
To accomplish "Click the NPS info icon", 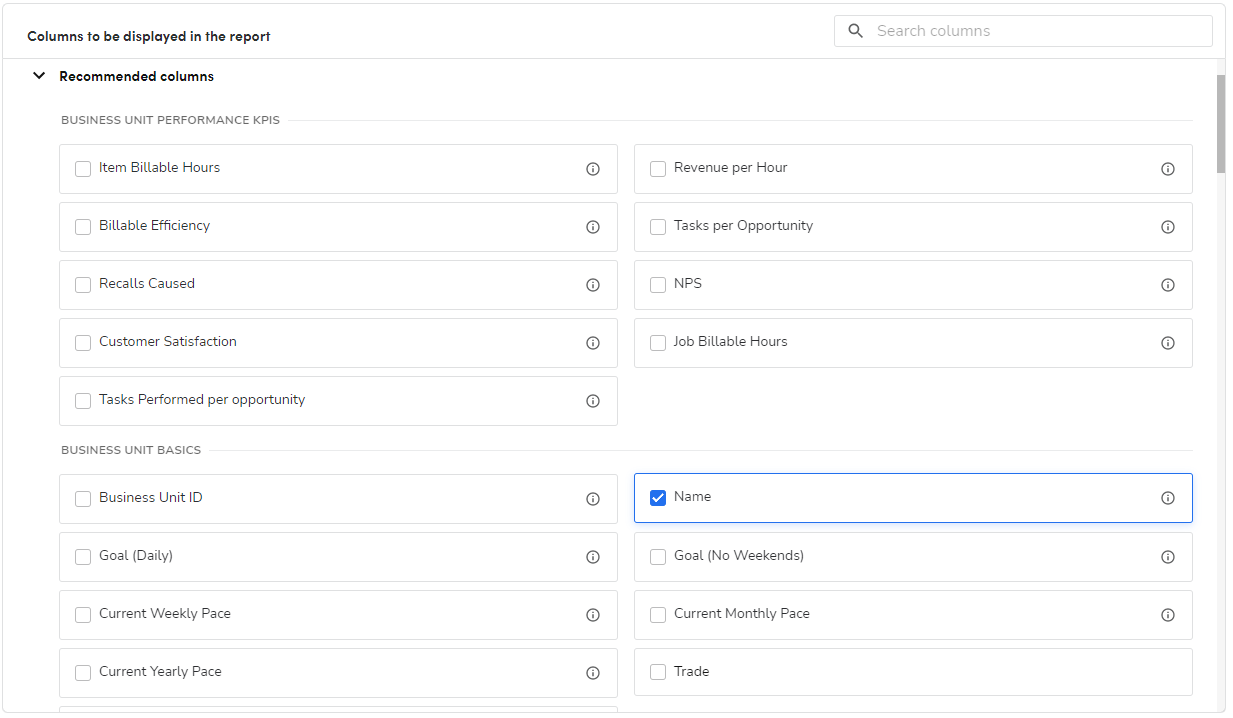I will coord(1167,285).
